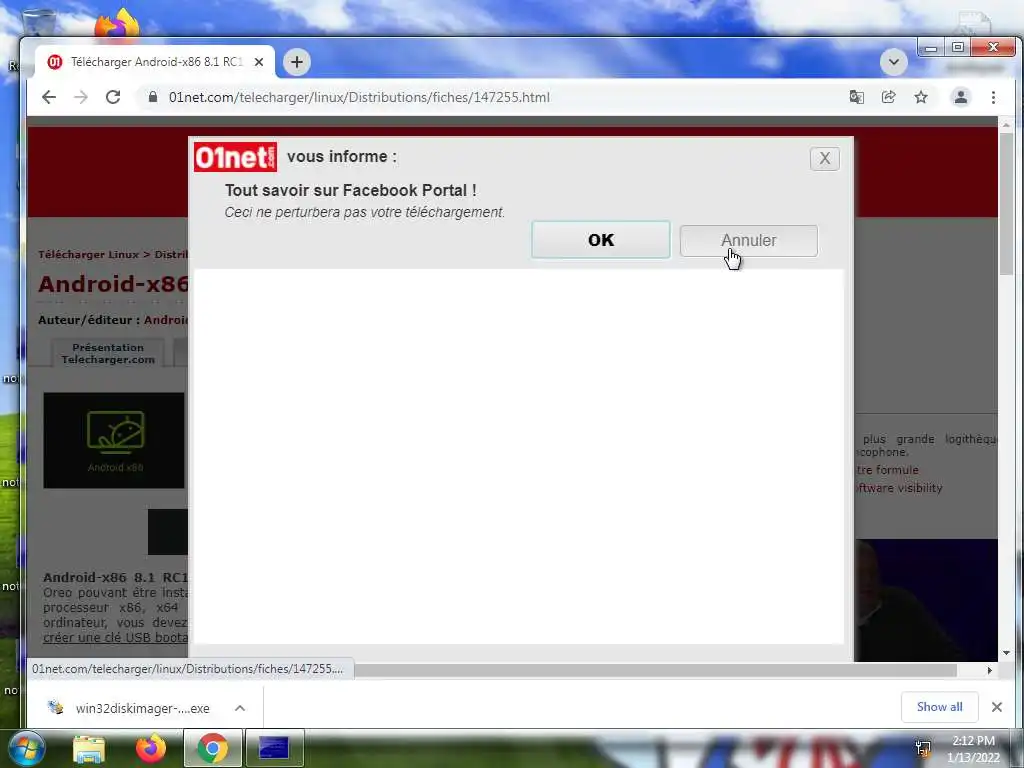
Task: Close the downloads bar
Action: pos(997,707)
